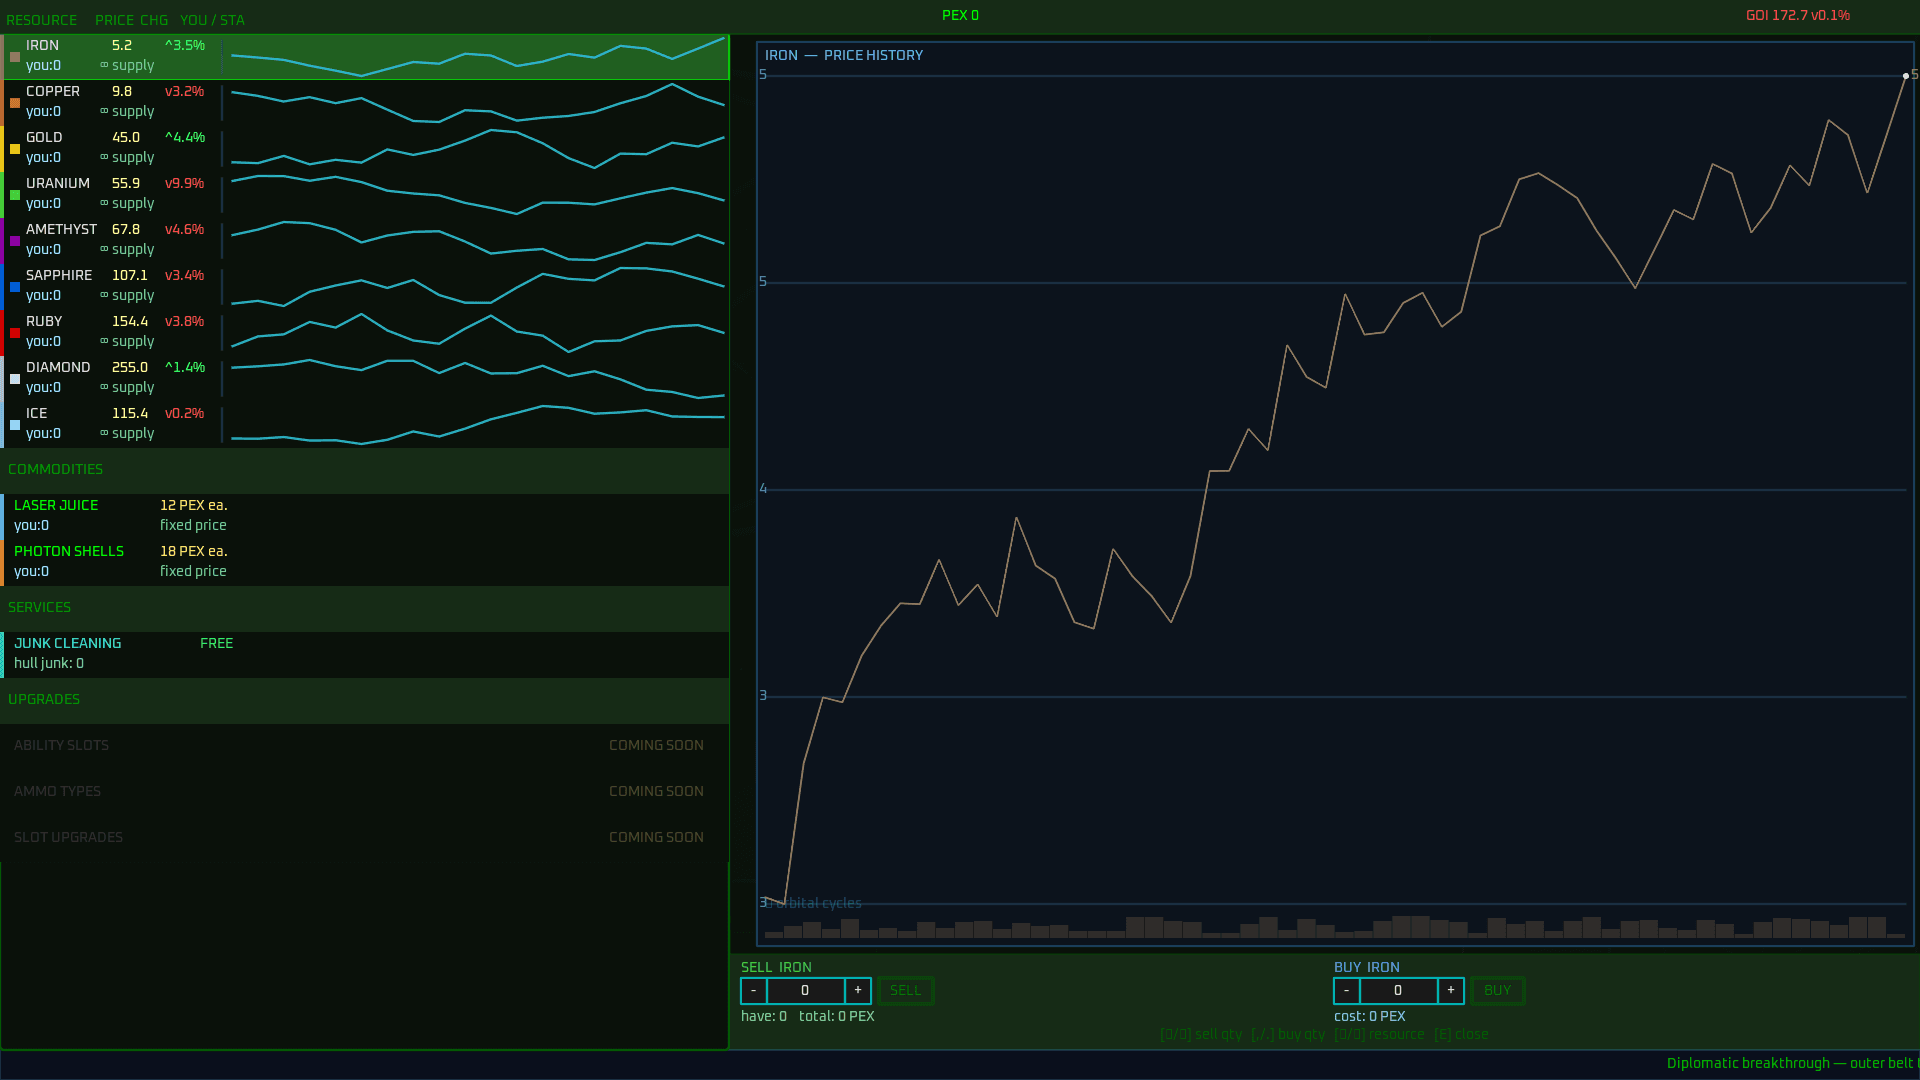
Task: Select the GOLD resource name
Action: click(x=44, y=137)
